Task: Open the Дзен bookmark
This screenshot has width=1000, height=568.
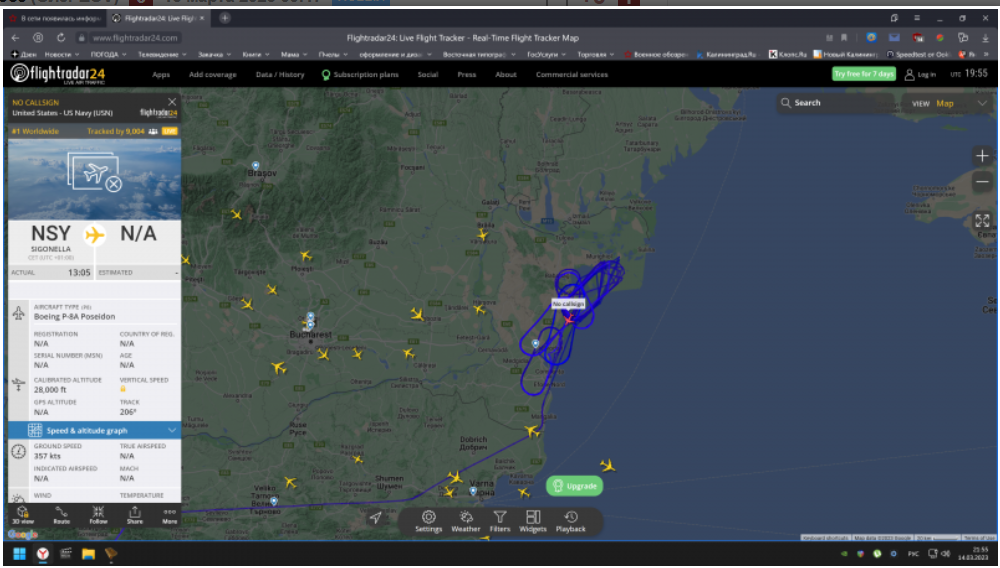Action: click(x=24, y=54)
